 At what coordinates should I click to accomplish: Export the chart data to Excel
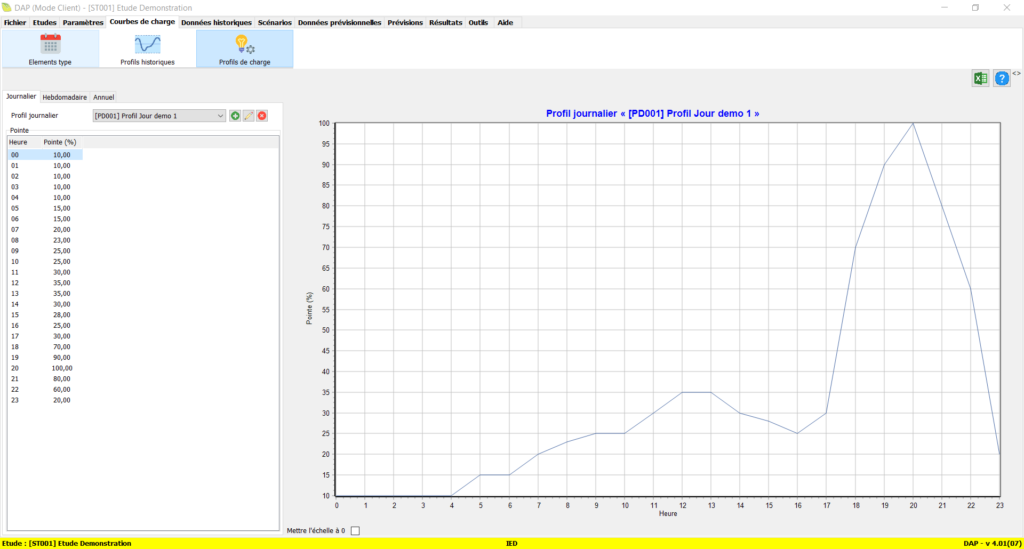(981, 79)
